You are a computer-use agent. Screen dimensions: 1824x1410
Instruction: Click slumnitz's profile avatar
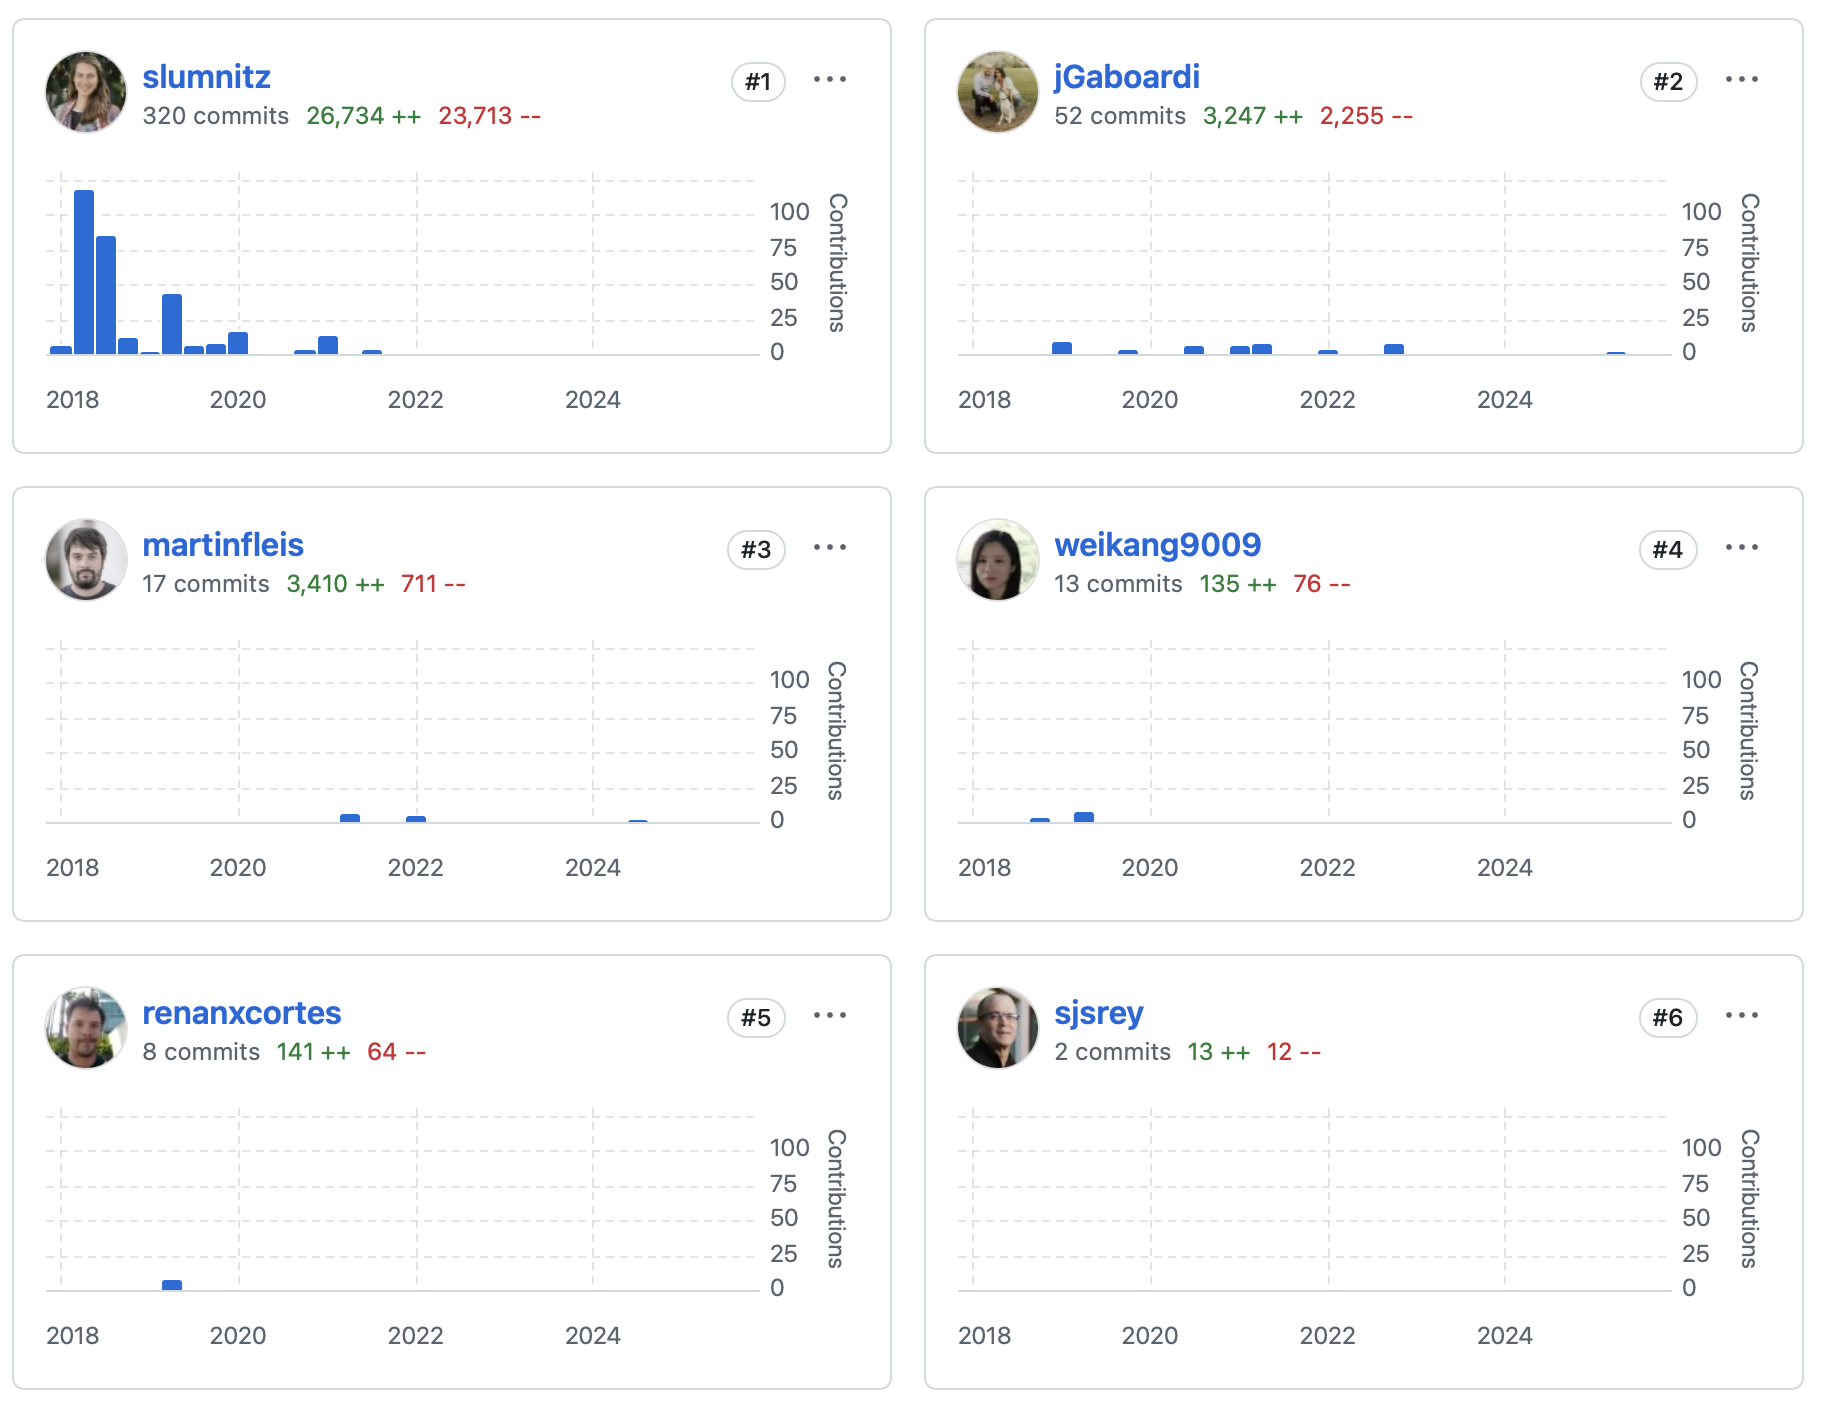point(86,92)
